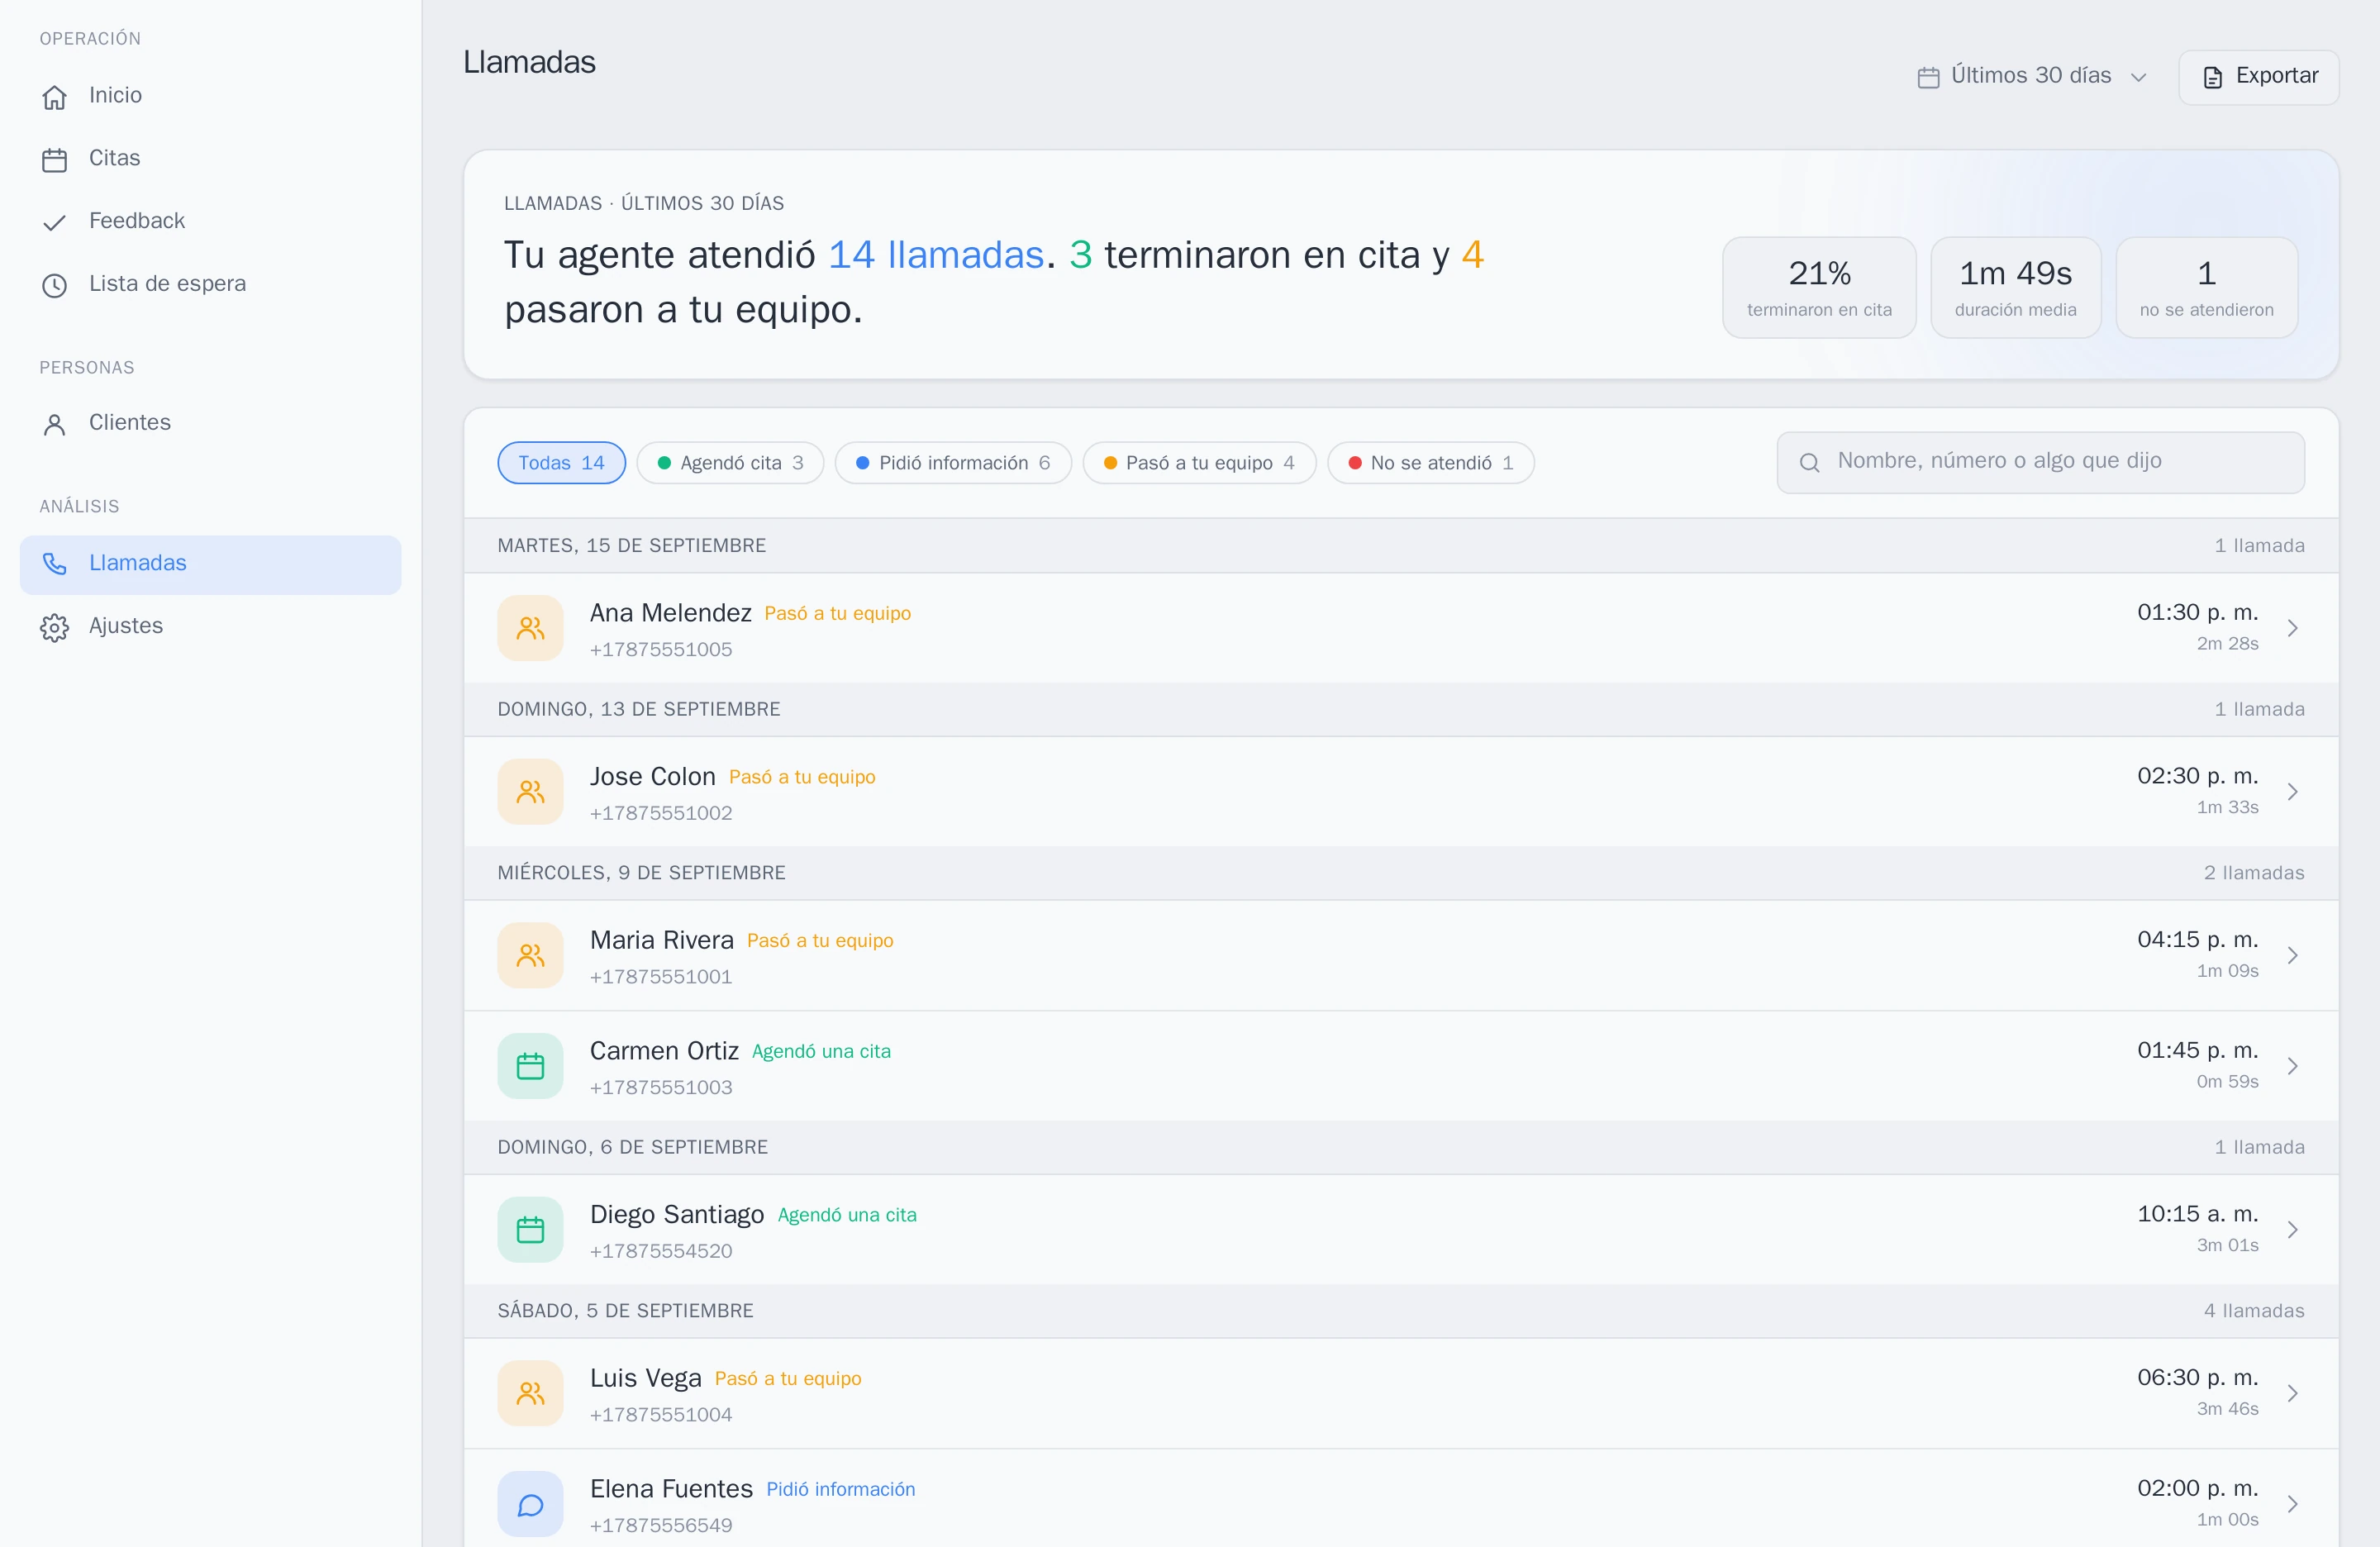Click the Inicio home icon in the sidebar
The height and width of the screenshot is (1547, 2380).
54,97
